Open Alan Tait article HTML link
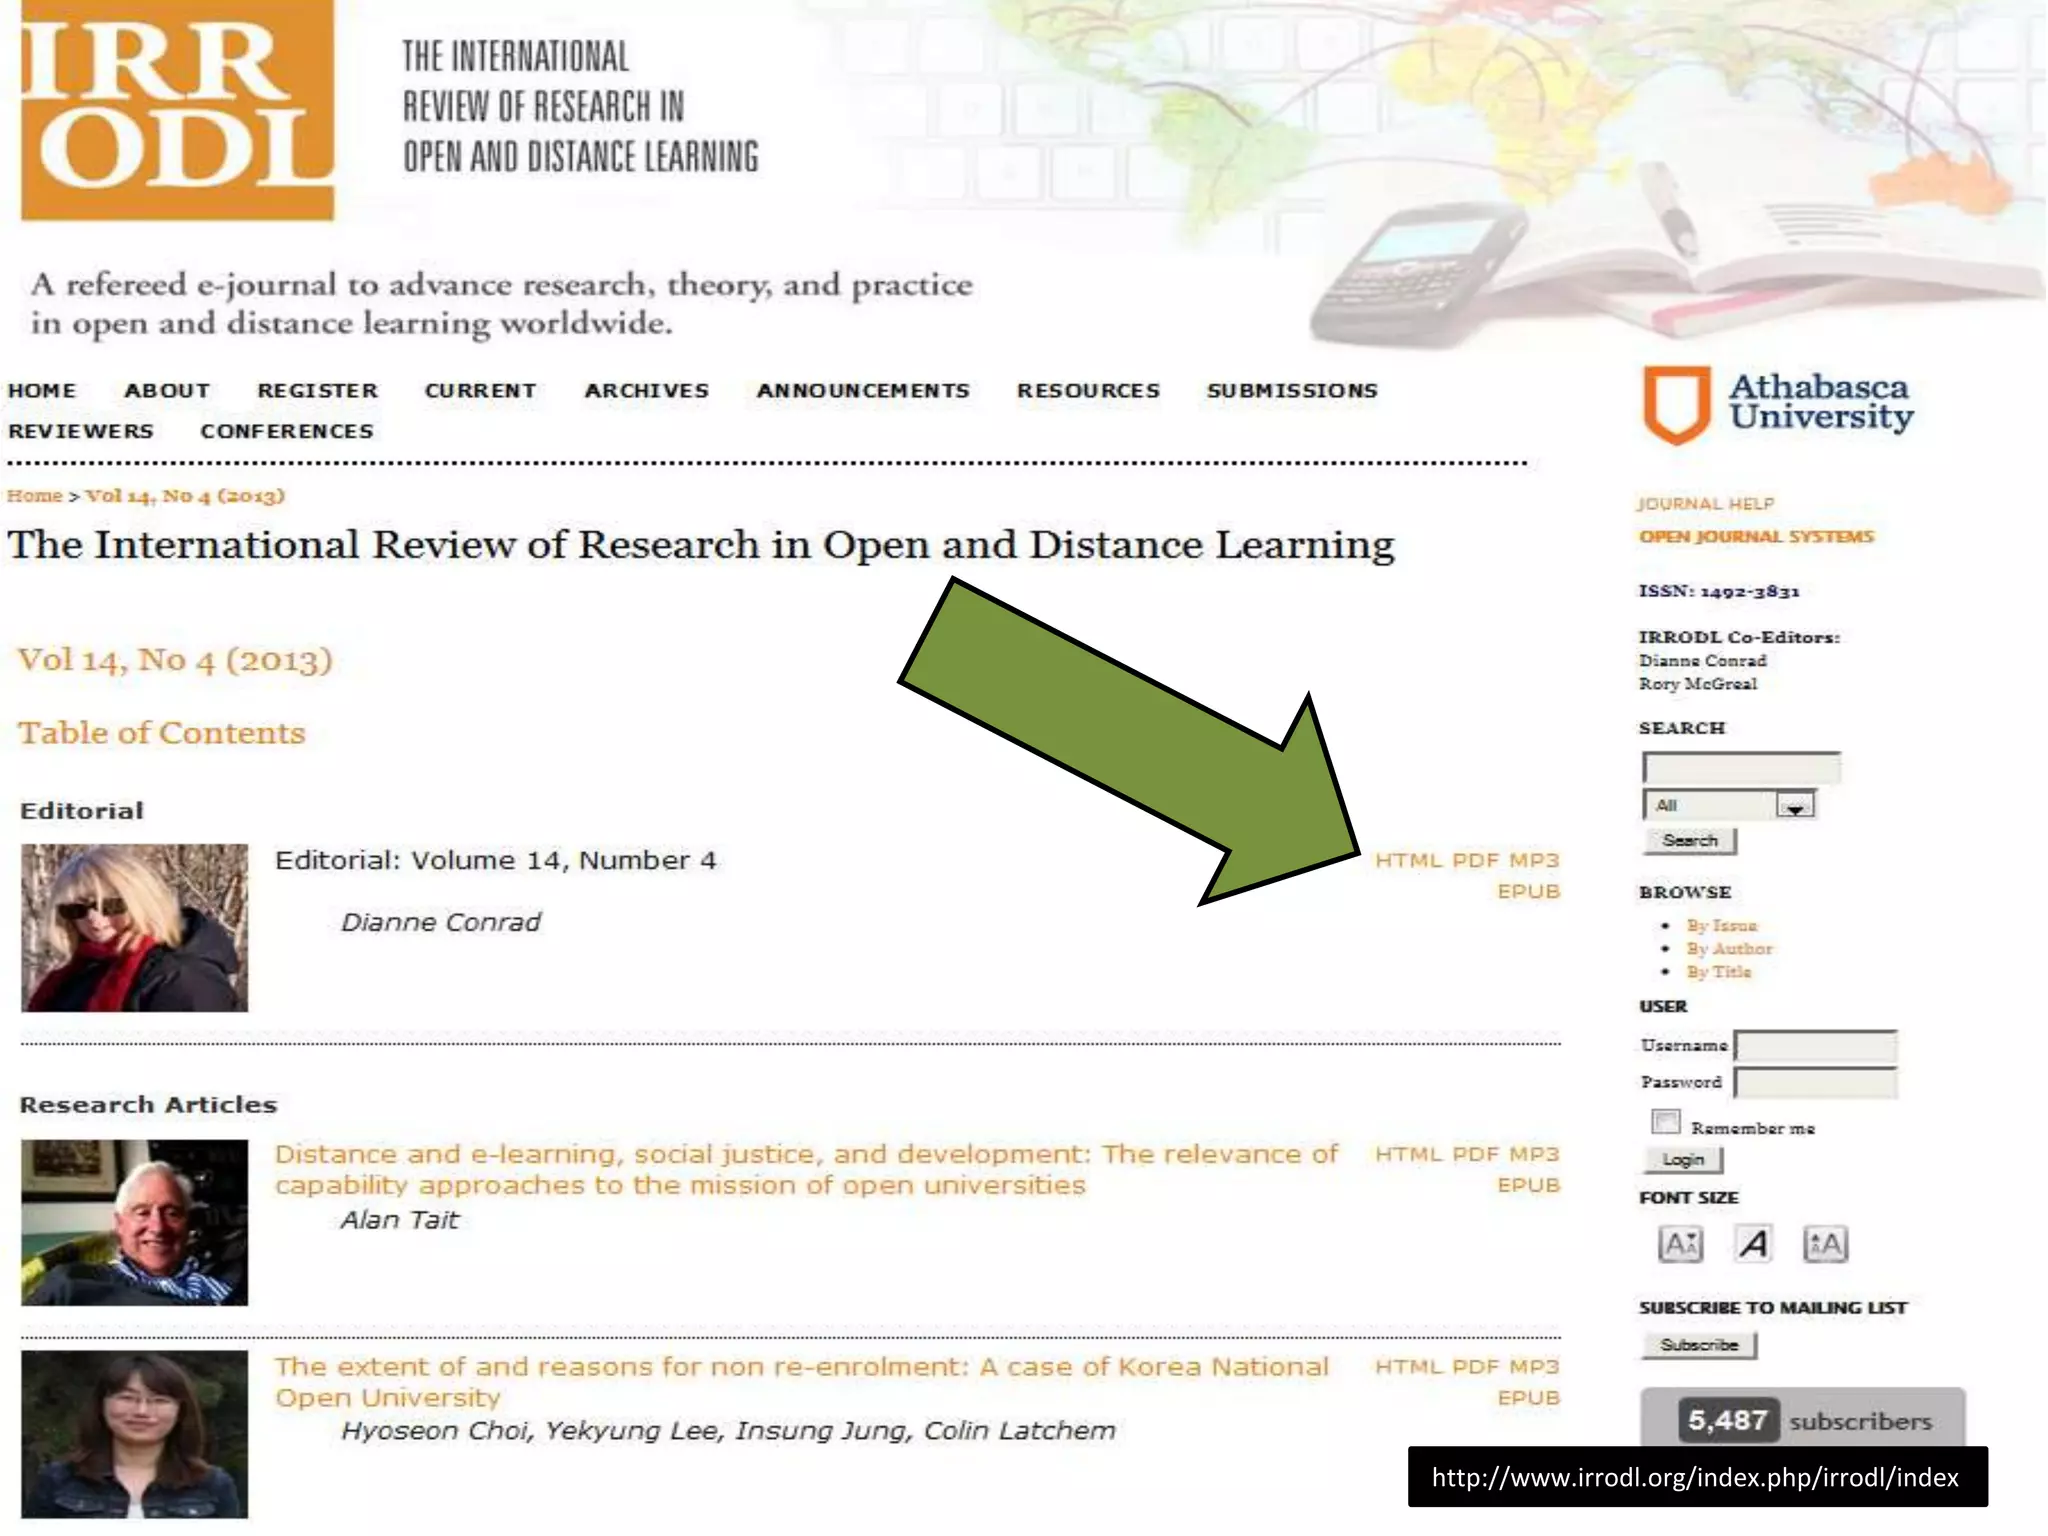2048x1536 pixels. (x=1409, y=1155)
